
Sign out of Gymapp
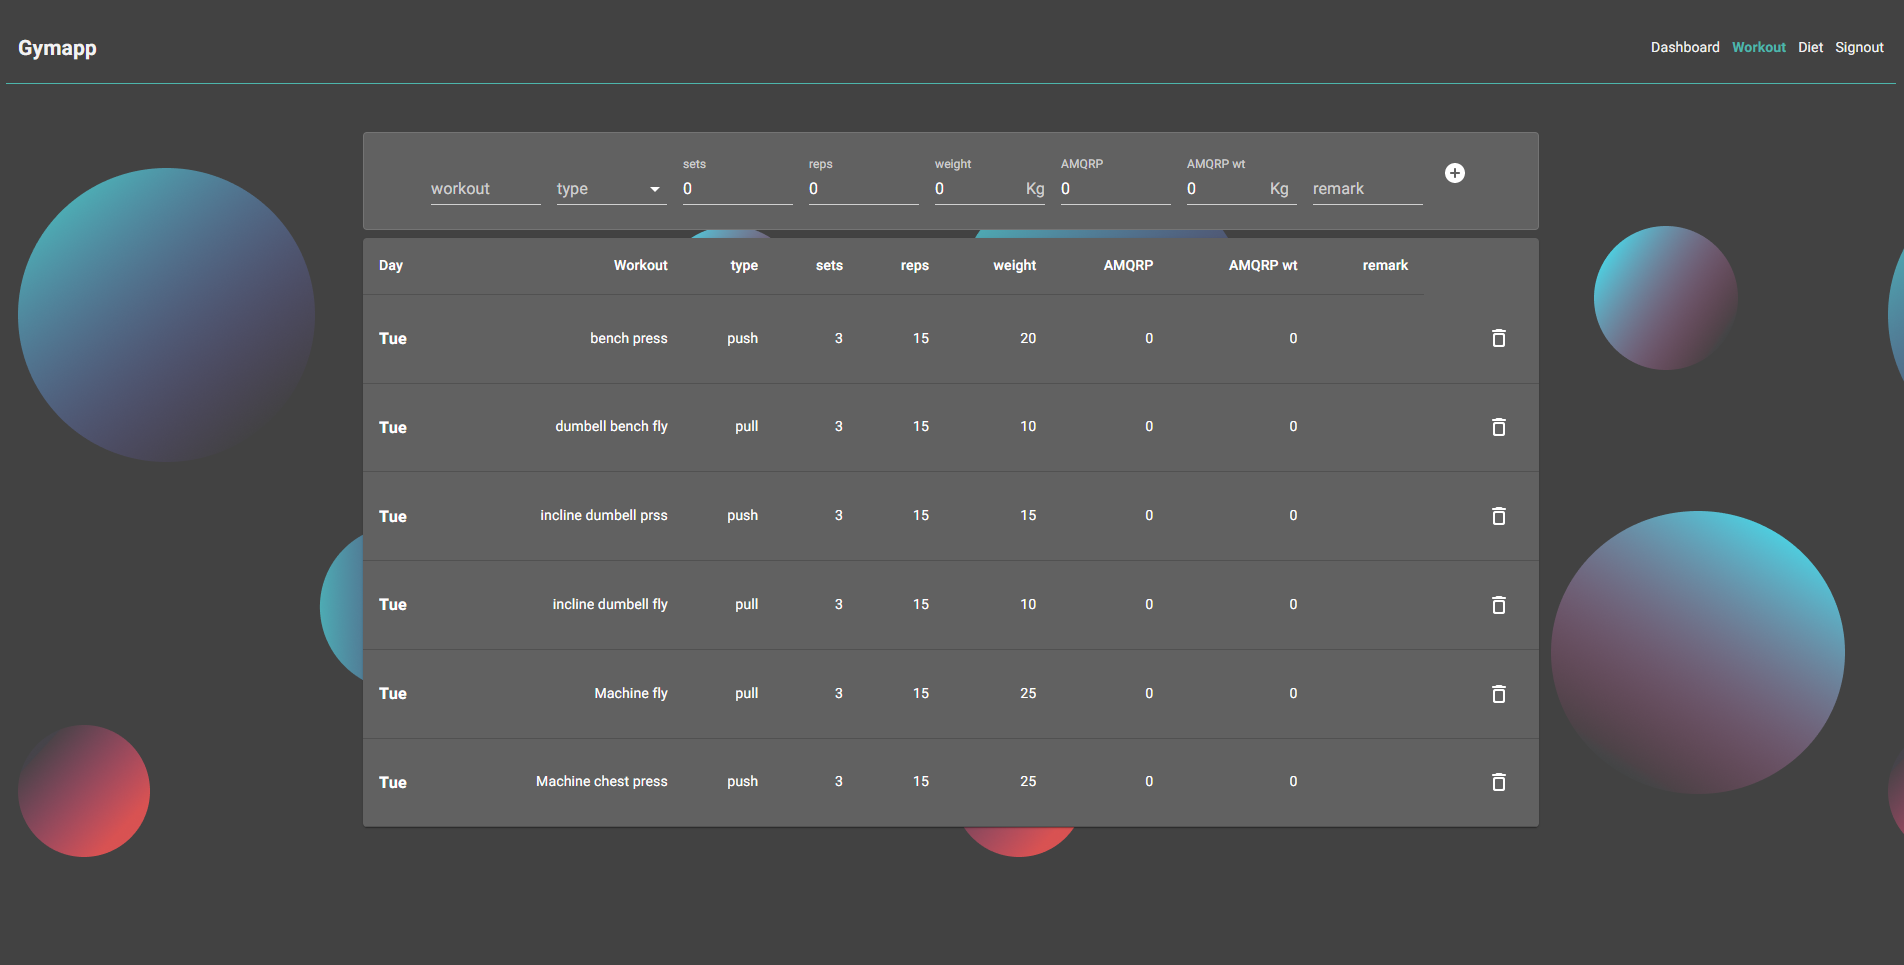[x=1859, y=47]
